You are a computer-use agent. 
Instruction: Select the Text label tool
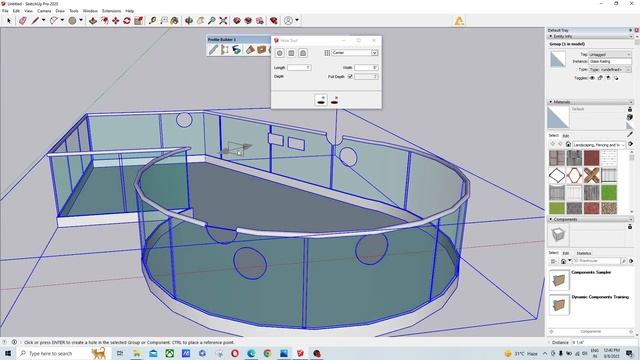[x=164, y=20]
